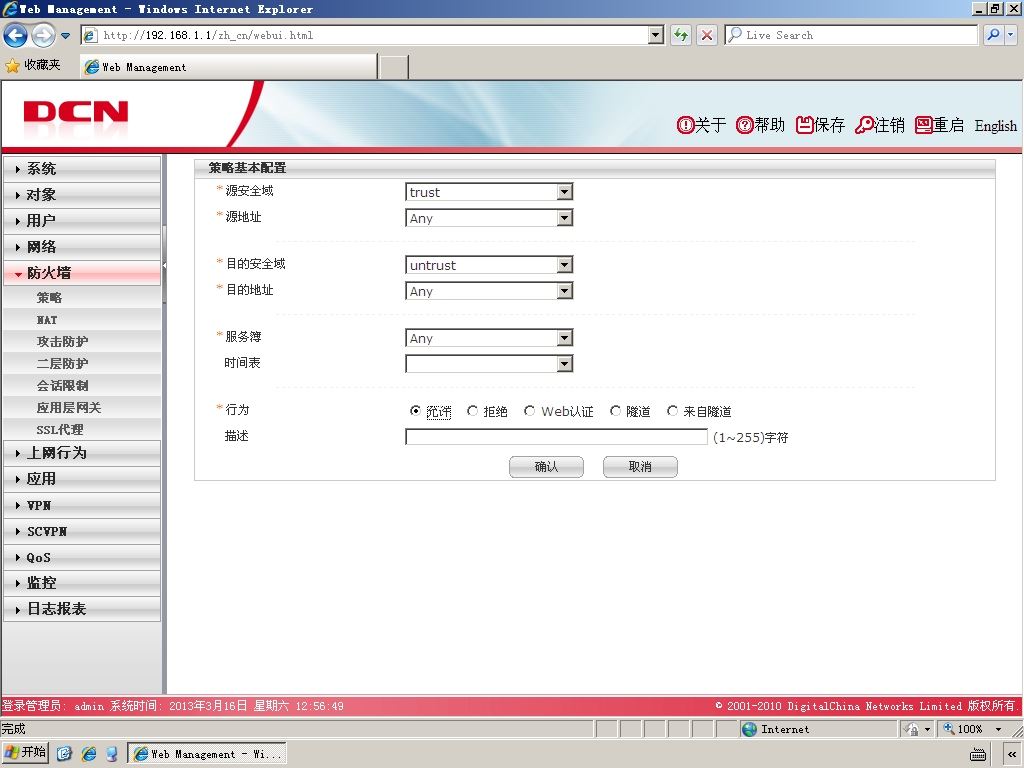This screenshot has height=768, width=1024.
Task: Click the keyboard icon in system tray
Action: [978, 755]
